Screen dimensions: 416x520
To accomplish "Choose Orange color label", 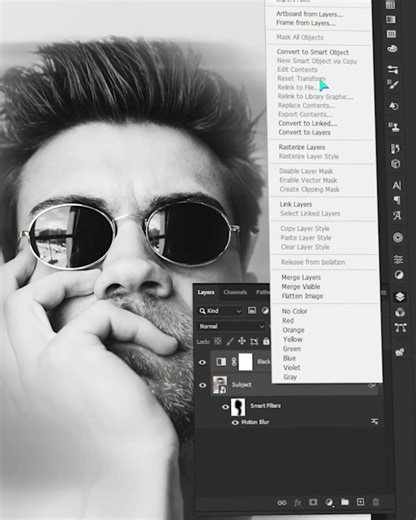I will click(x=293, y=330).
